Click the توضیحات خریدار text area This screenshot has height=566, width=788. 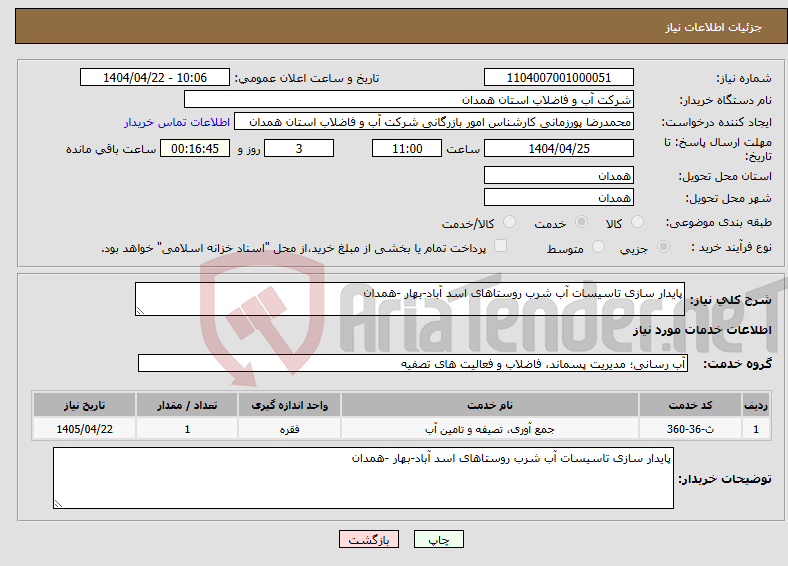(x=363, y=478)
